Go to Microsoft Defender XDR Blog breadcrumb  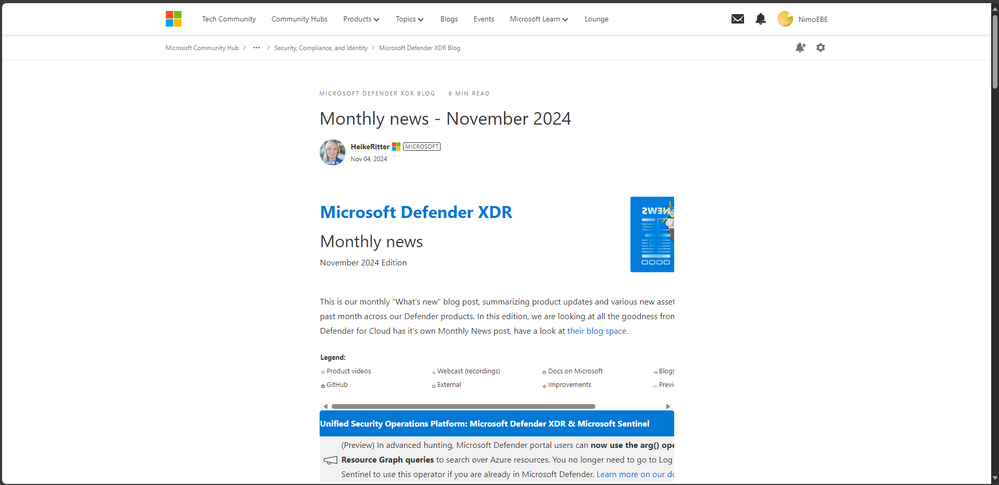pos(419,48)
